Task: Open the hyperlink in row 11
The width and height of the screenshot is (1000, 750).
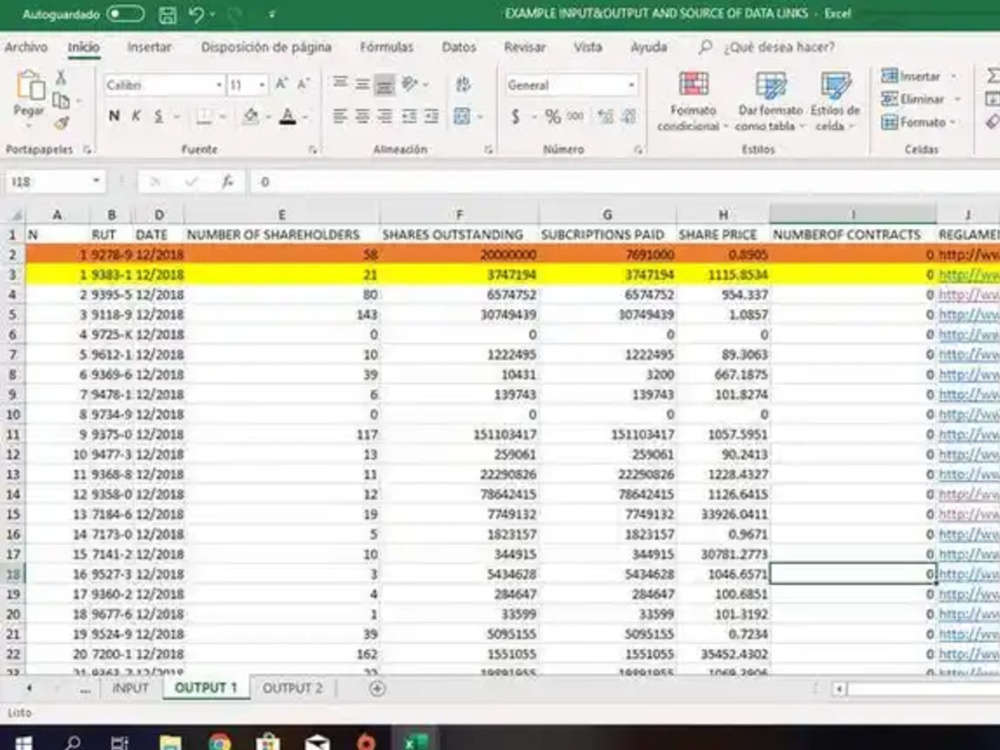Action: pos(969,434)
